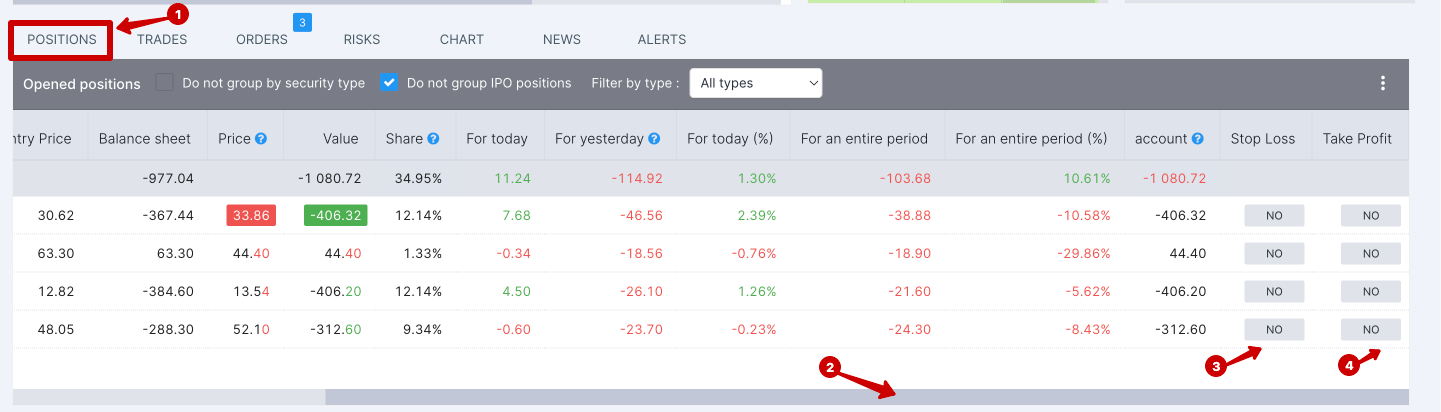Uncheck Do not group IPO positions
The width and height of the screenshot is (1441, 412).
(x=389, y=83)
